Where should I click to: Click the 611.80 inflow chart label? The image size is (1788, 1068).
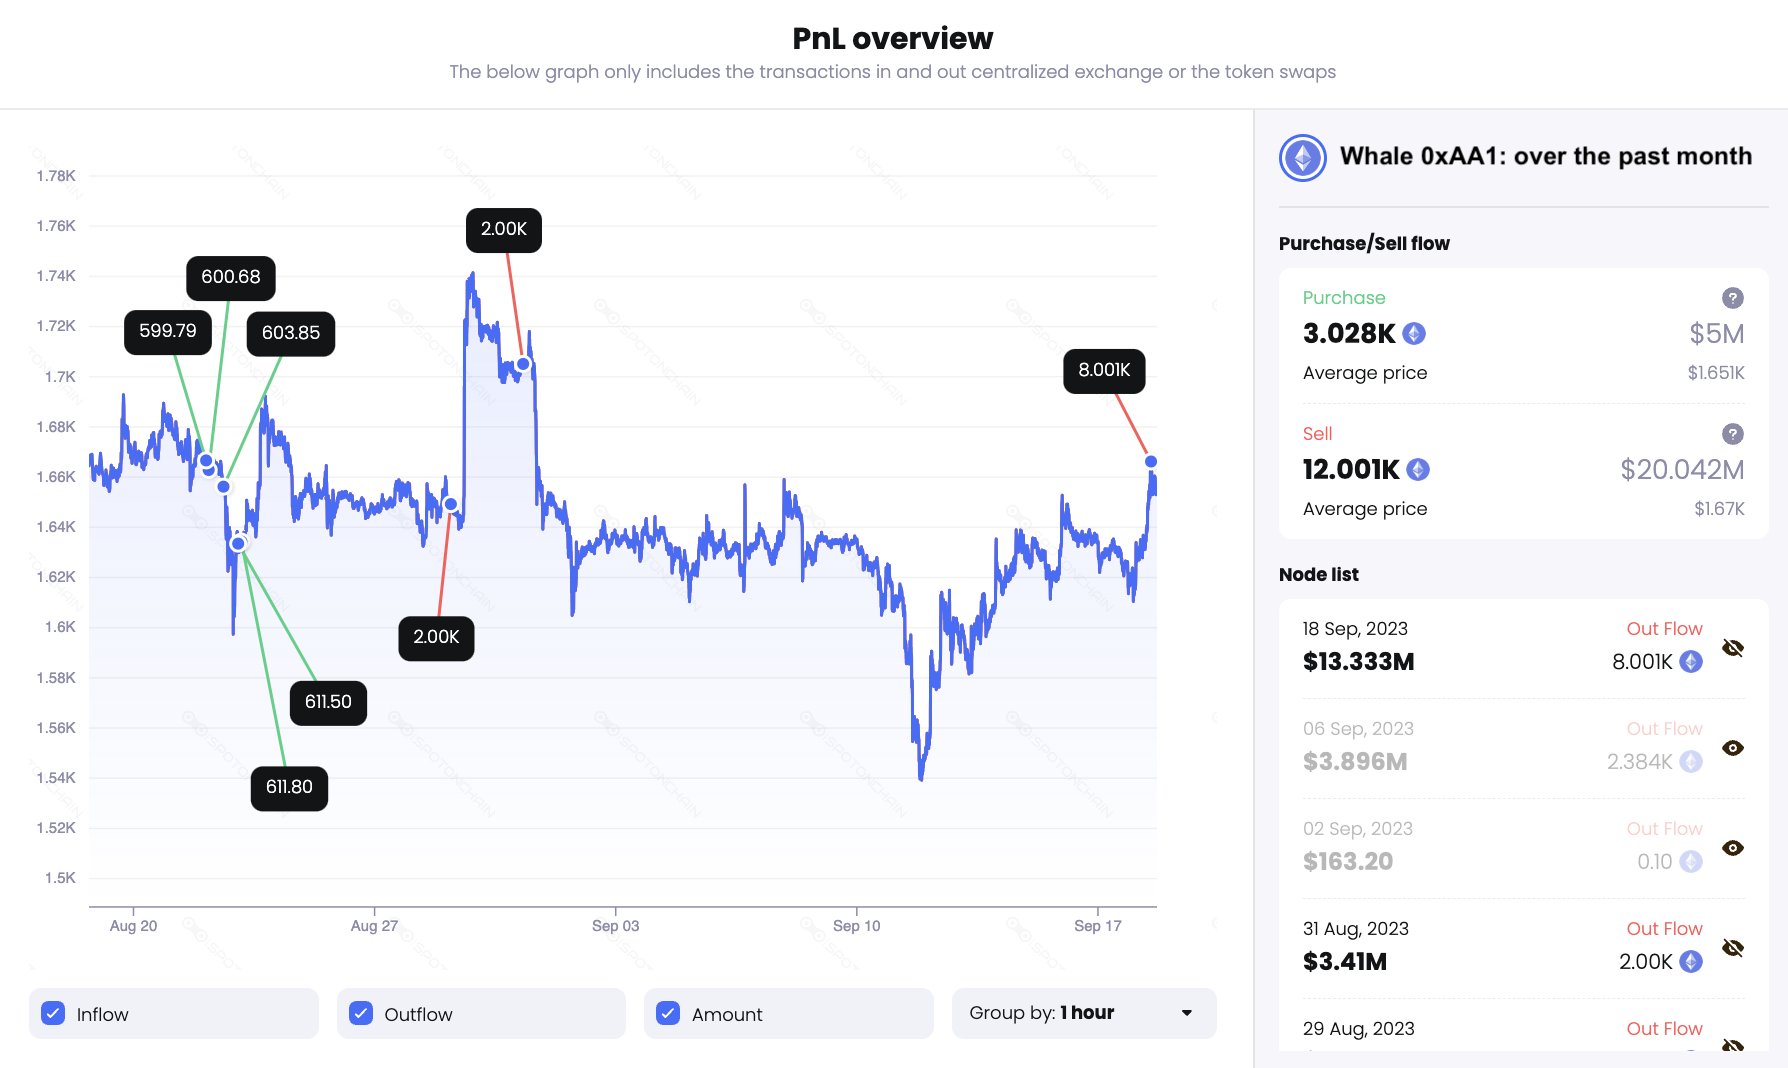pyautogui.click(x=289, y=788)
